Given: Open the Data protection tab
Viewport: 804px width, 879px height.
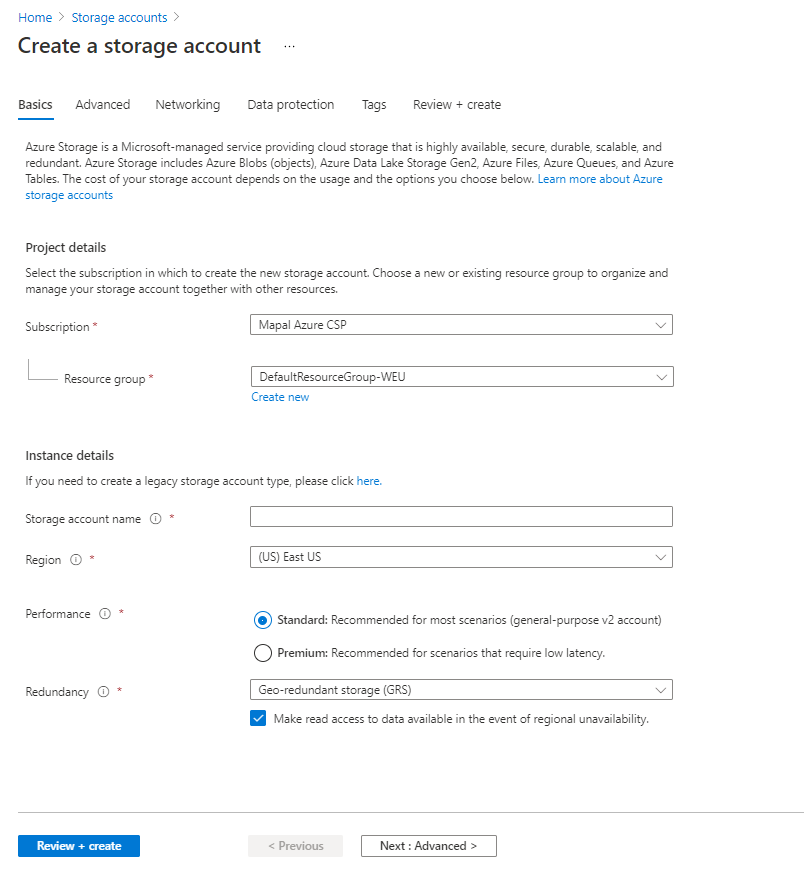Looking at the screenshot, I should pos(290,105).
